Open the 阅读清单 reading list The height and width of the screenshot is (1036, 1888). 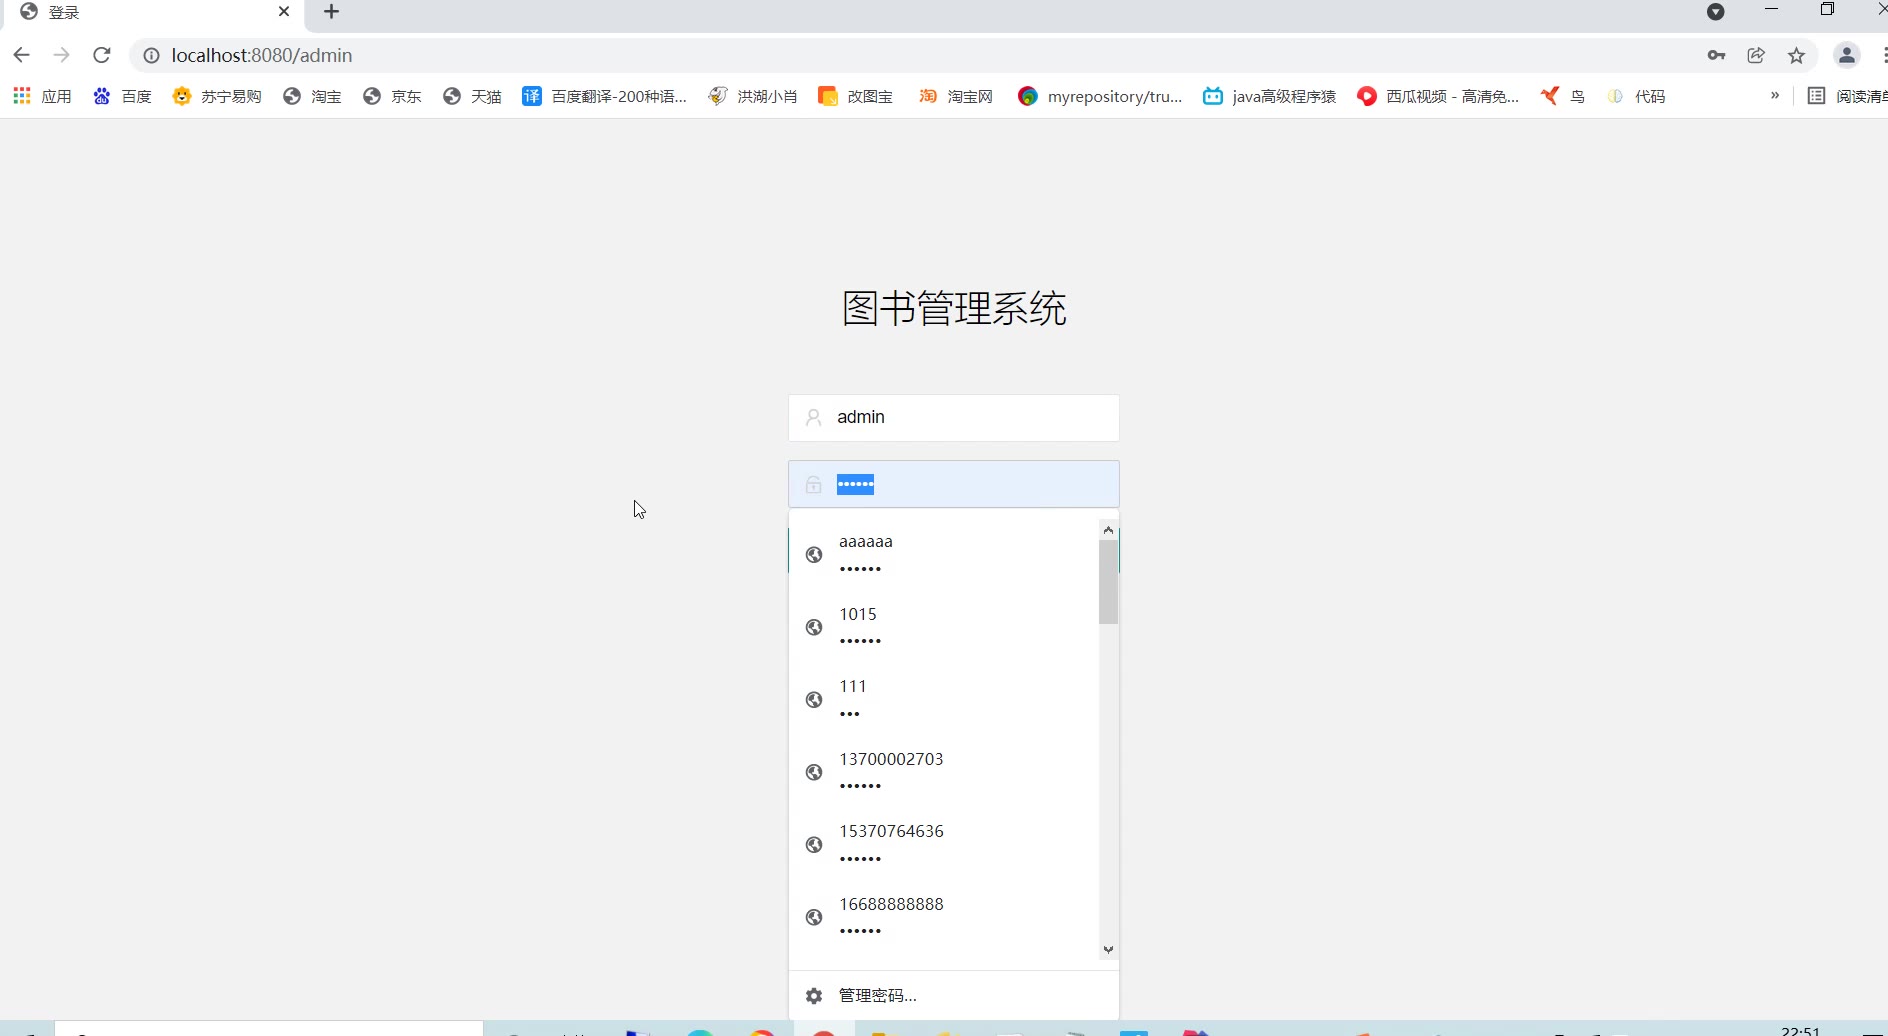[x=1848, y=96]
